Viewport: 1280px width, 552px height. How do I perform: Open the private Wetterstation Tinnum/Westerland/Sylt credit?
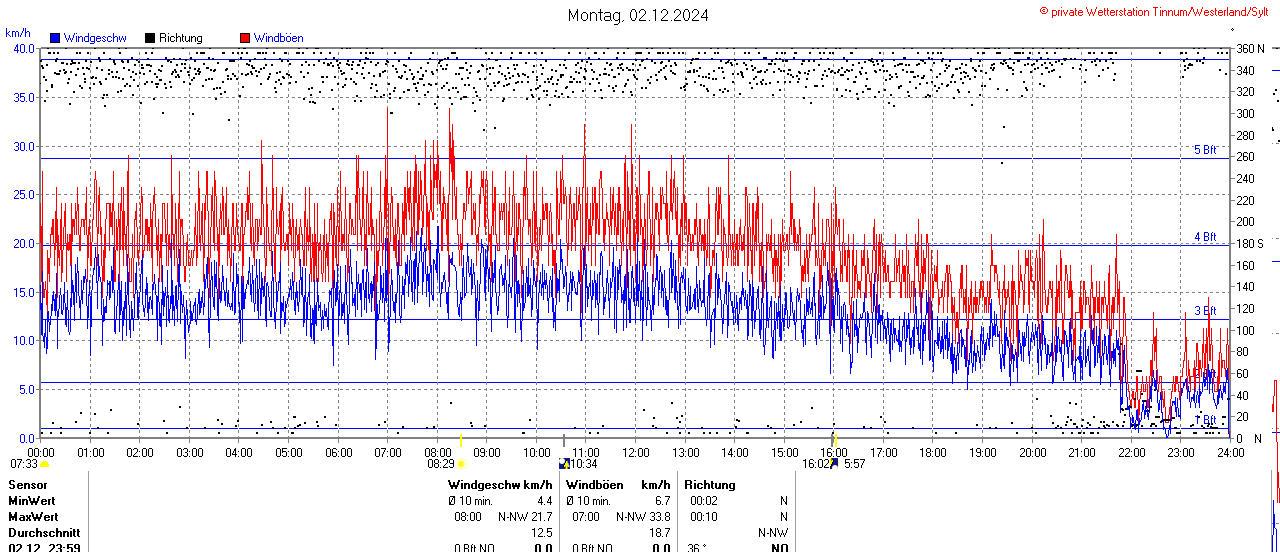[x=1154, y=11]
